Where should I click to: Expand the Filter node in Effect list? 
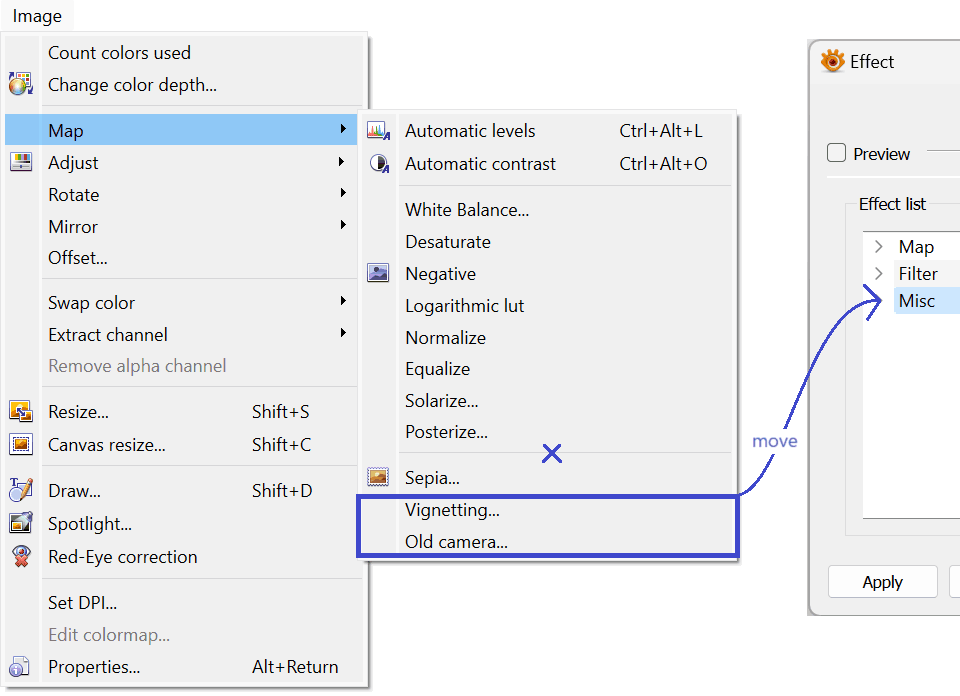point(879,274)
